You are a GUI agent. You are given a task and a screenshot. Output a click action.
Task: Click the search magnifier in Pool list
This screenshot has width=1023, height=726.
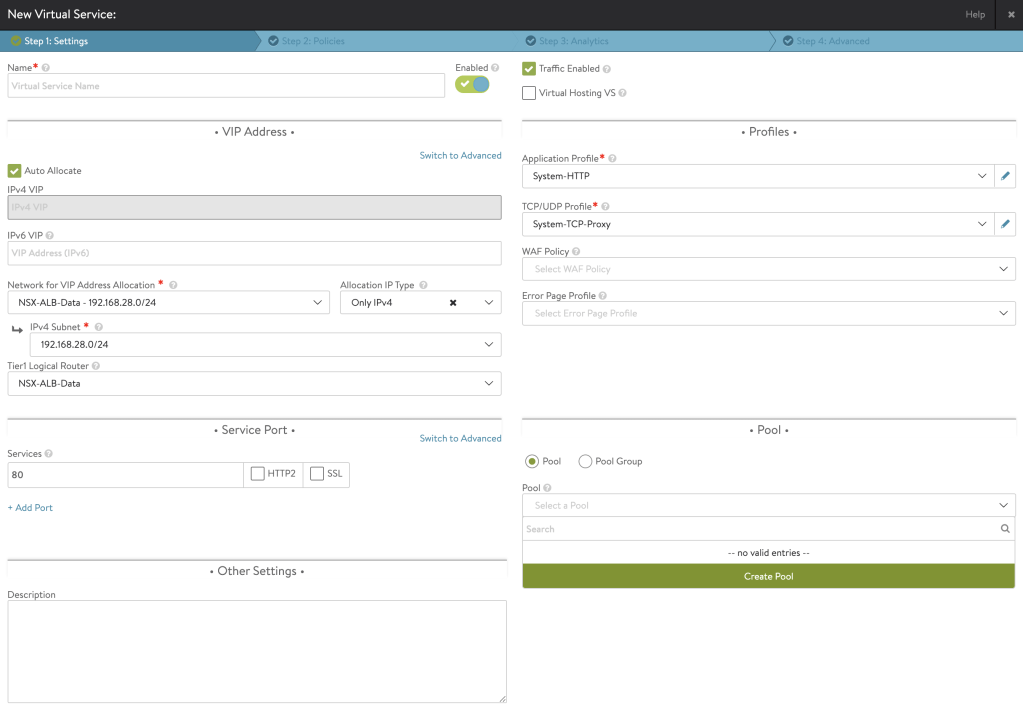coord(1005,529)
